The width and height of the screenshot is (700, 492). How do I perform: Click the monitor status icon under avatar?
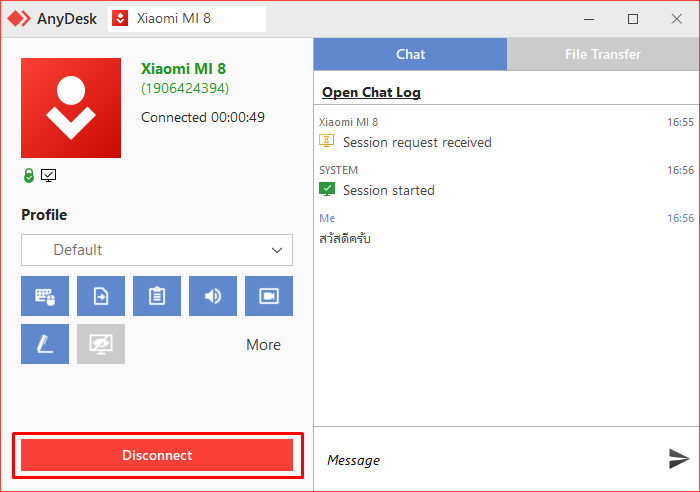click(49, 175)
